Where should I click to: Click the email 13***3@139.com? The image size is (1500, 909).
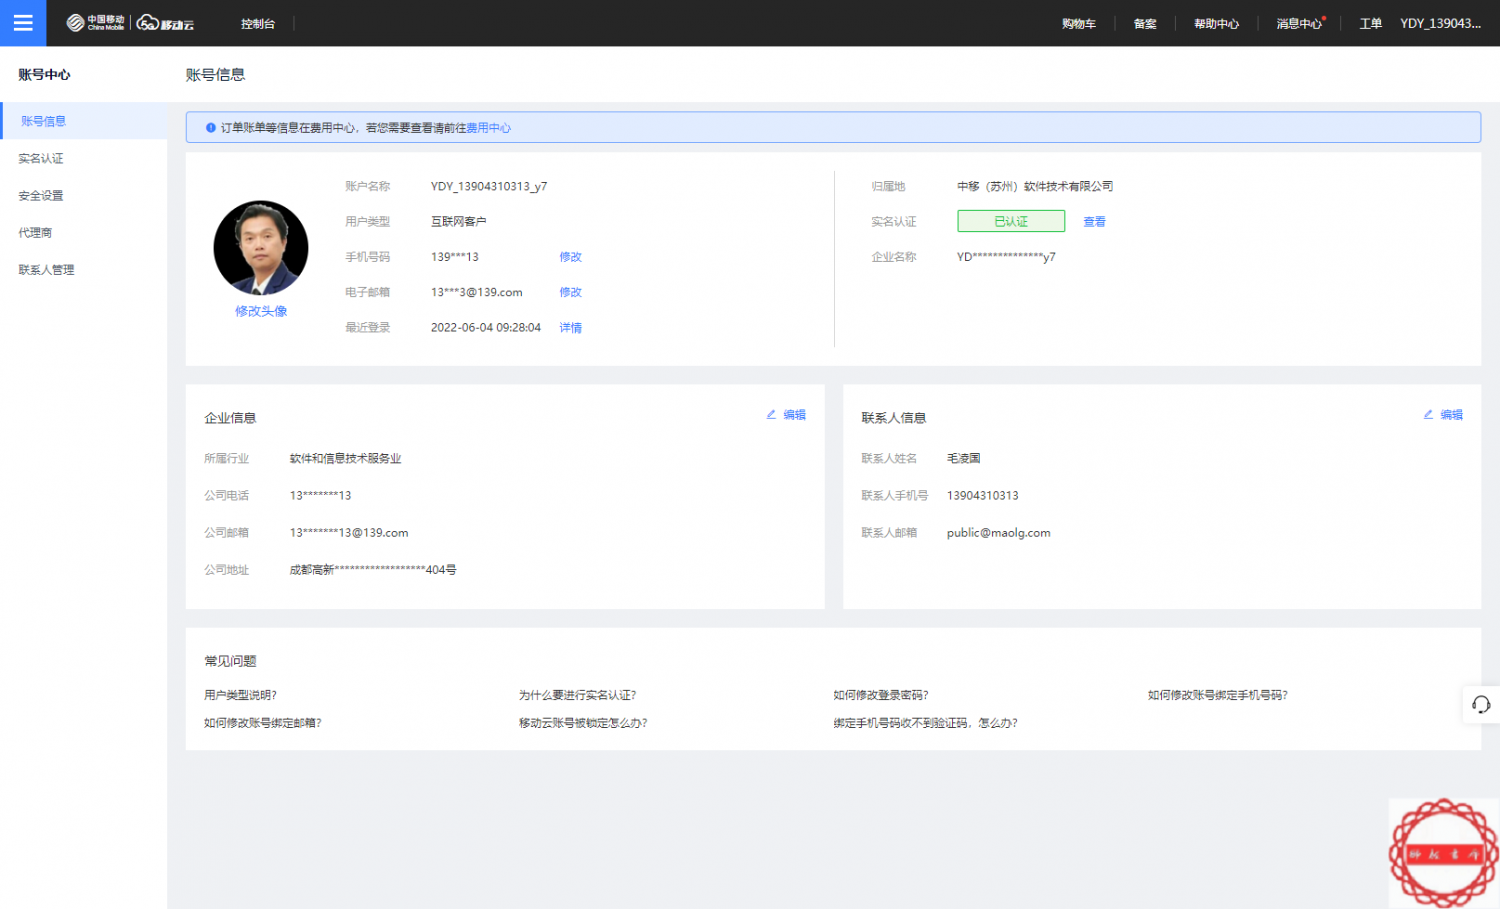pyautogui.click(x=477, y=292)
